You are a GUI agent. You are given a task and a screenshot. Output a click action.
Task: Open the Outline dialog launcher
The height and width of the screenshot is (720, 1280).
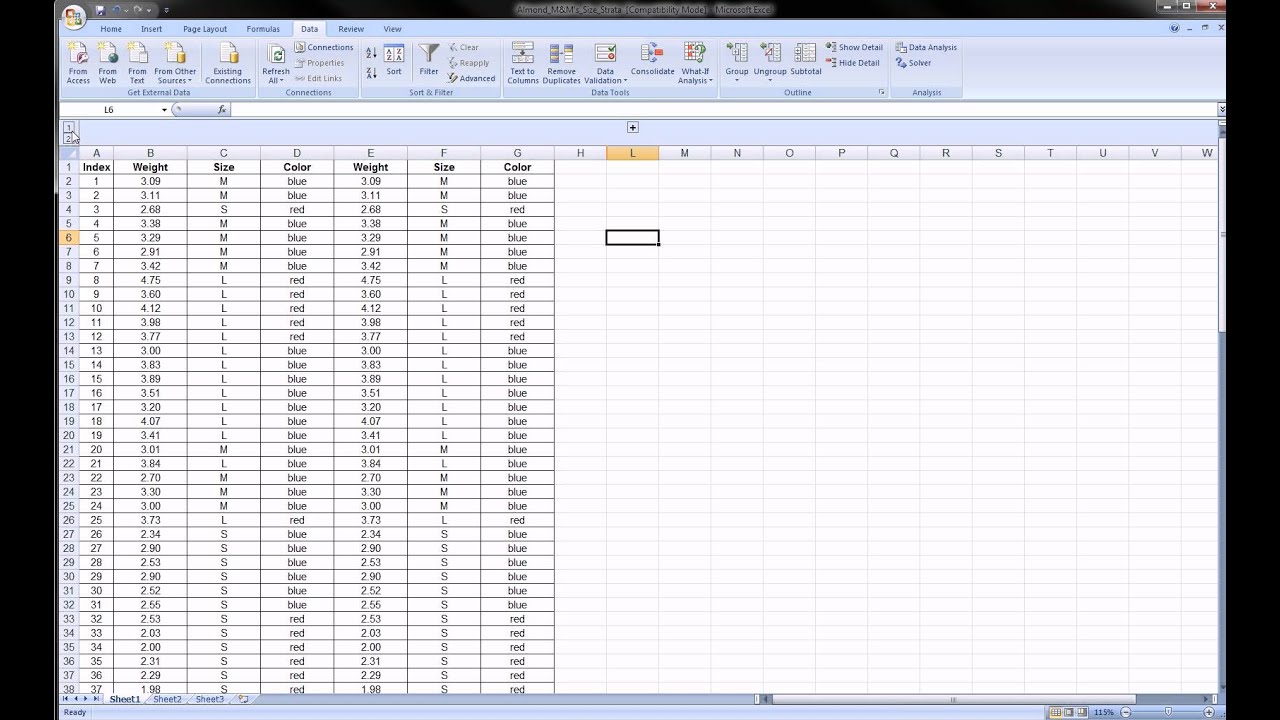(x=881, y=92)
